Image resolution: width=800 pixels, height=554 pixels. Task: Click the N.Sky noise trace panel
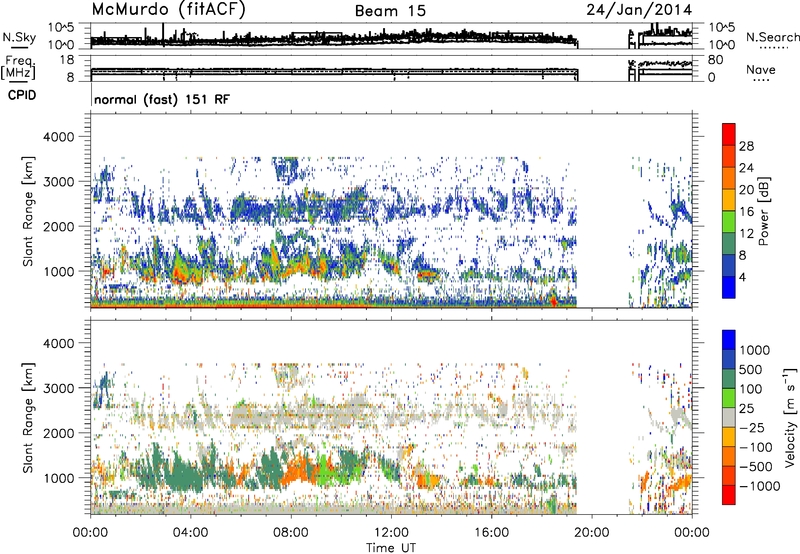pos(391,36)
